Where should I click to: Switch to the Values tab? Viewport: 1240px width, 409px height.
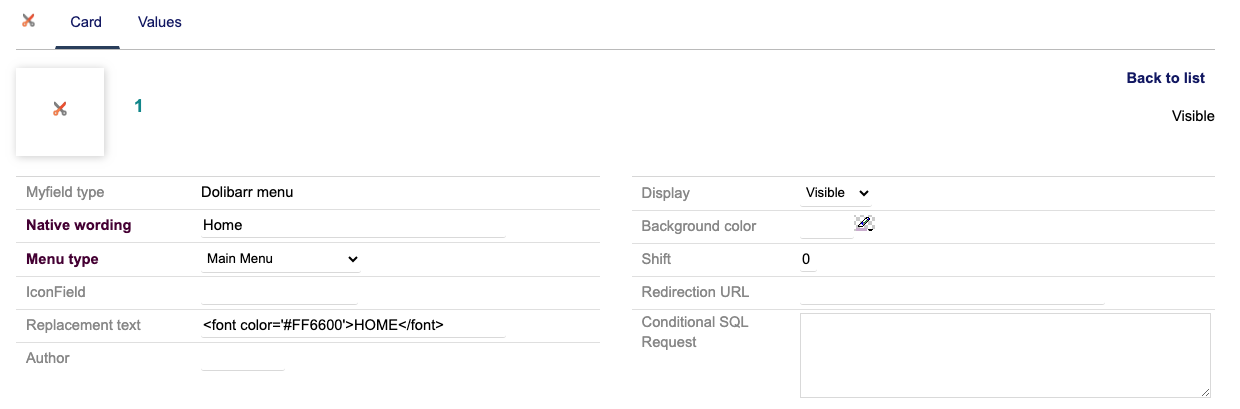pos(159,22)
